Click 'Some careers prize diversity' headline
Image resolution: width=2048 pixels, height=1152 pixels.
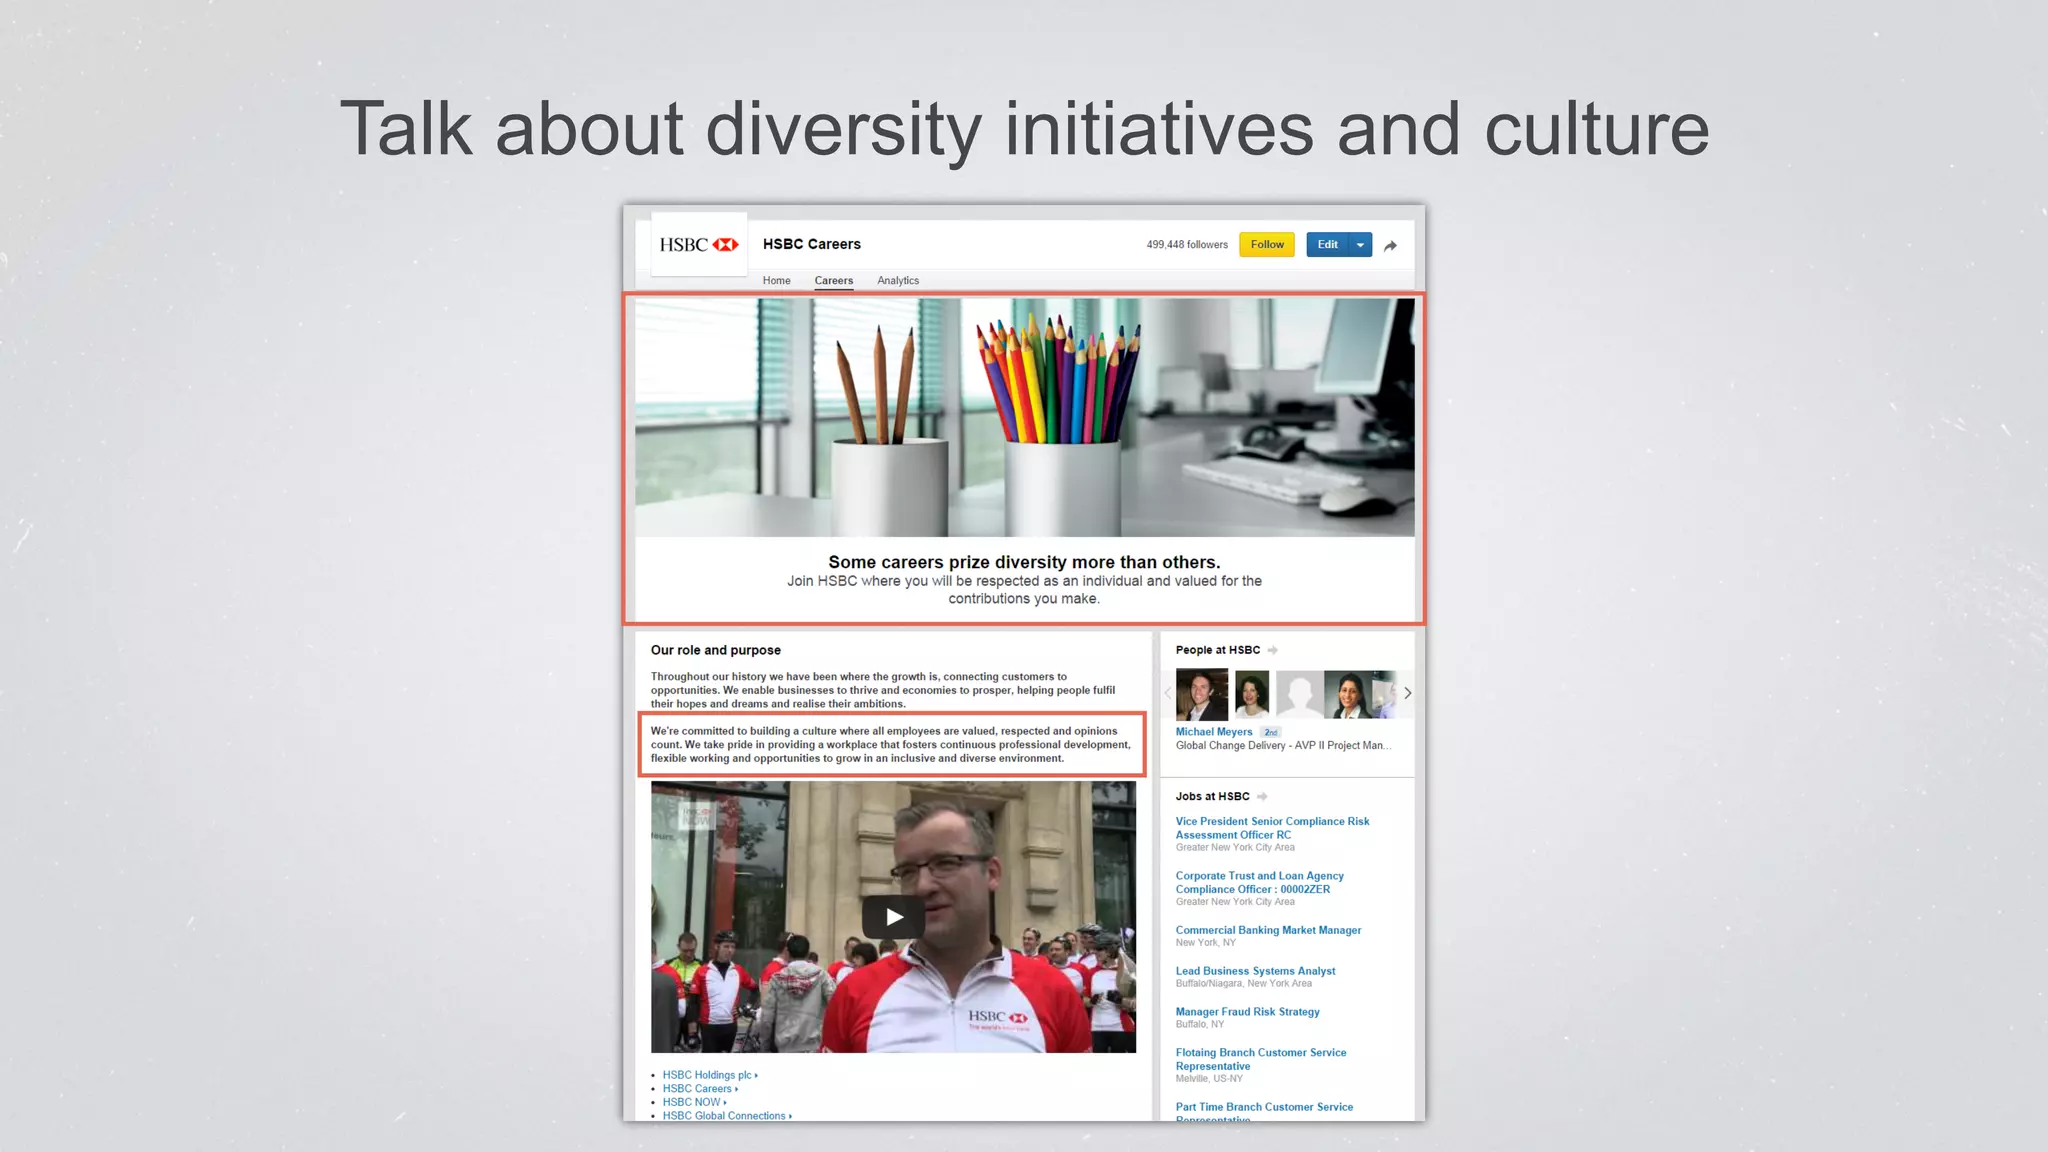point(1024,562)
